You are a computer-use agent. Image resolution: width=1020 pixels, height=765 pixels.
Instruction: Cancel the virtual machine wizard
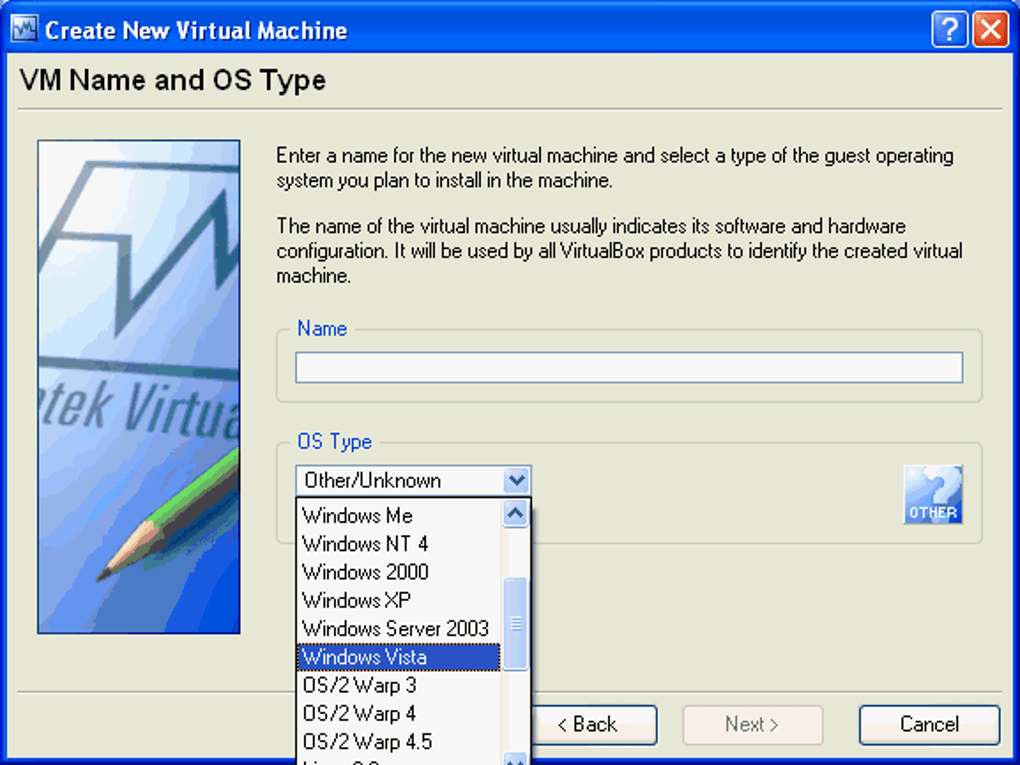point(929,725)
